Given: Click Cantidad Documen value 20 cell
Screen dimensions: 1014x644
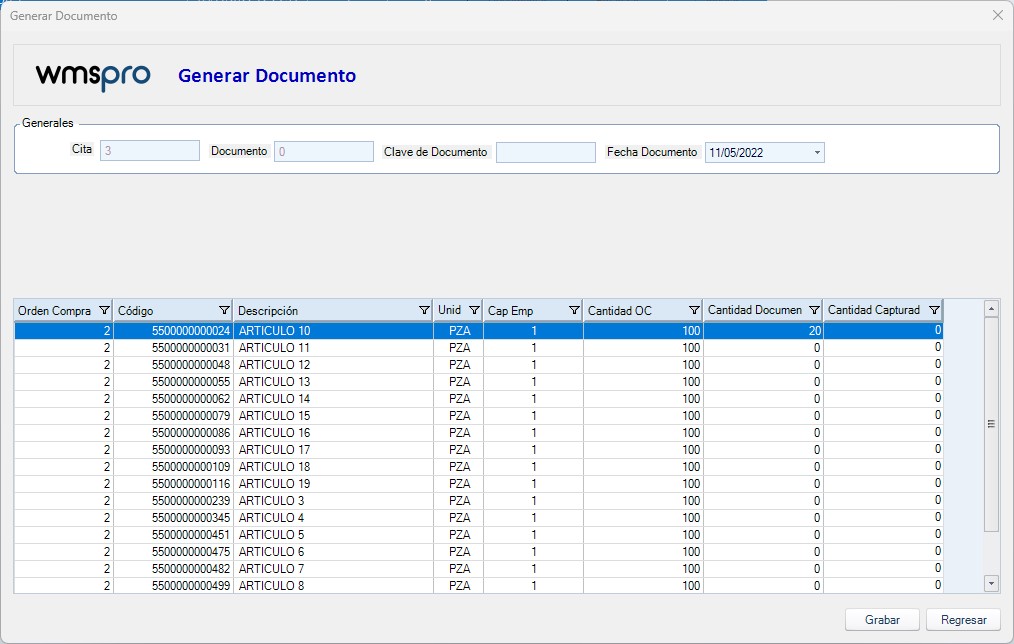Looking at the screenshot, I should click(763, 330).
